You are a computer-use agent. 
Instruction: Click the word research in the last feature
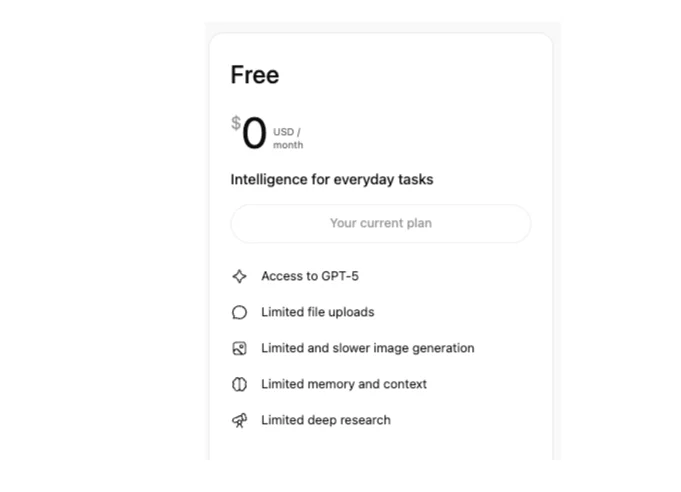pyautogui.click(x=364, y=420)
